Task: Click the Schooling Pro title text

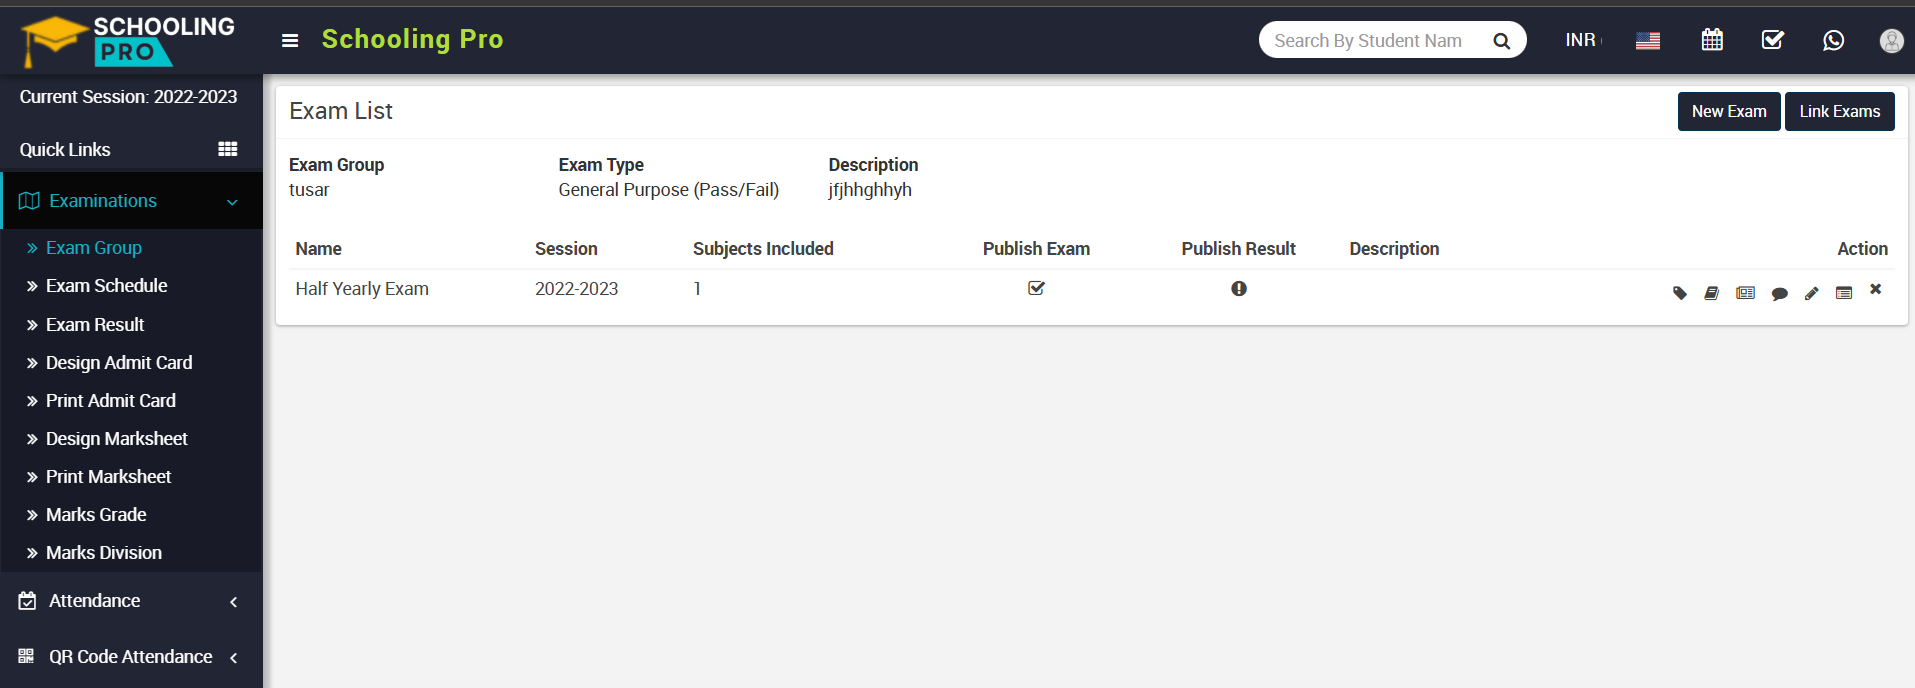Action: pos(412,39)
